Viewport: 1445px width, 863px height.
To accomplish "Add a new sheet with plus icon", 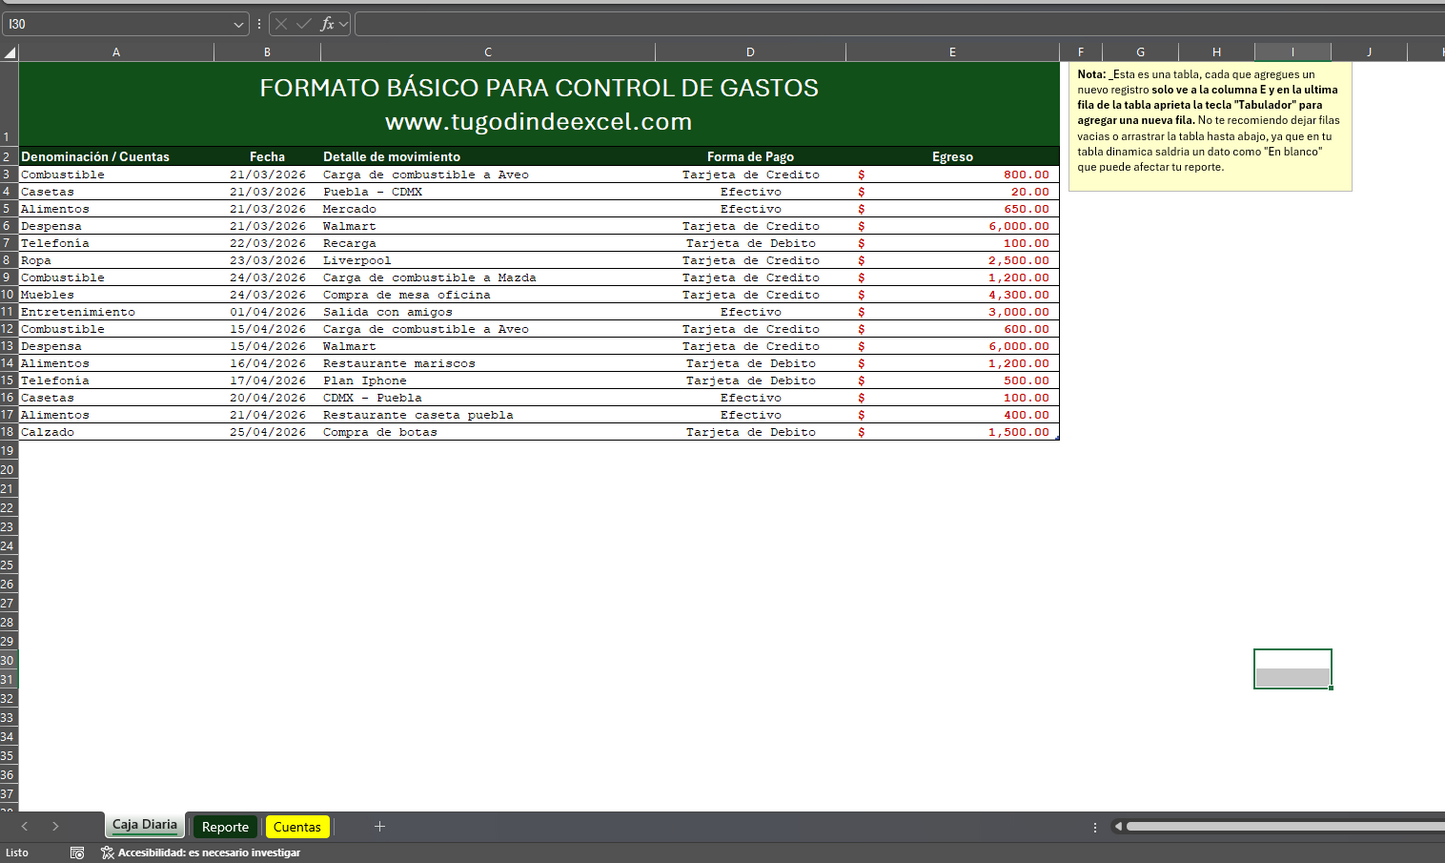I will (380, 826).
